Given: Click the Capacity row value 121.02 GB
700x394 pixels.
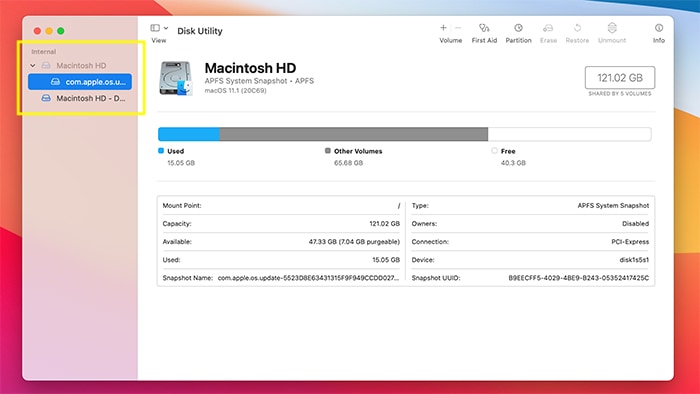Looking at the screenshot, I should point(384,224).
